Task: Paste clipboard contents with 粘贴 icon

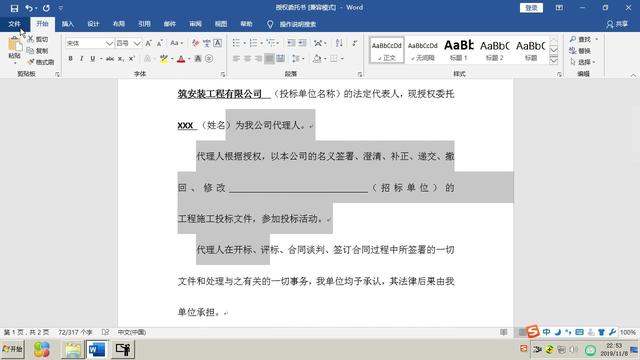Action: click(x=14, y=44)
